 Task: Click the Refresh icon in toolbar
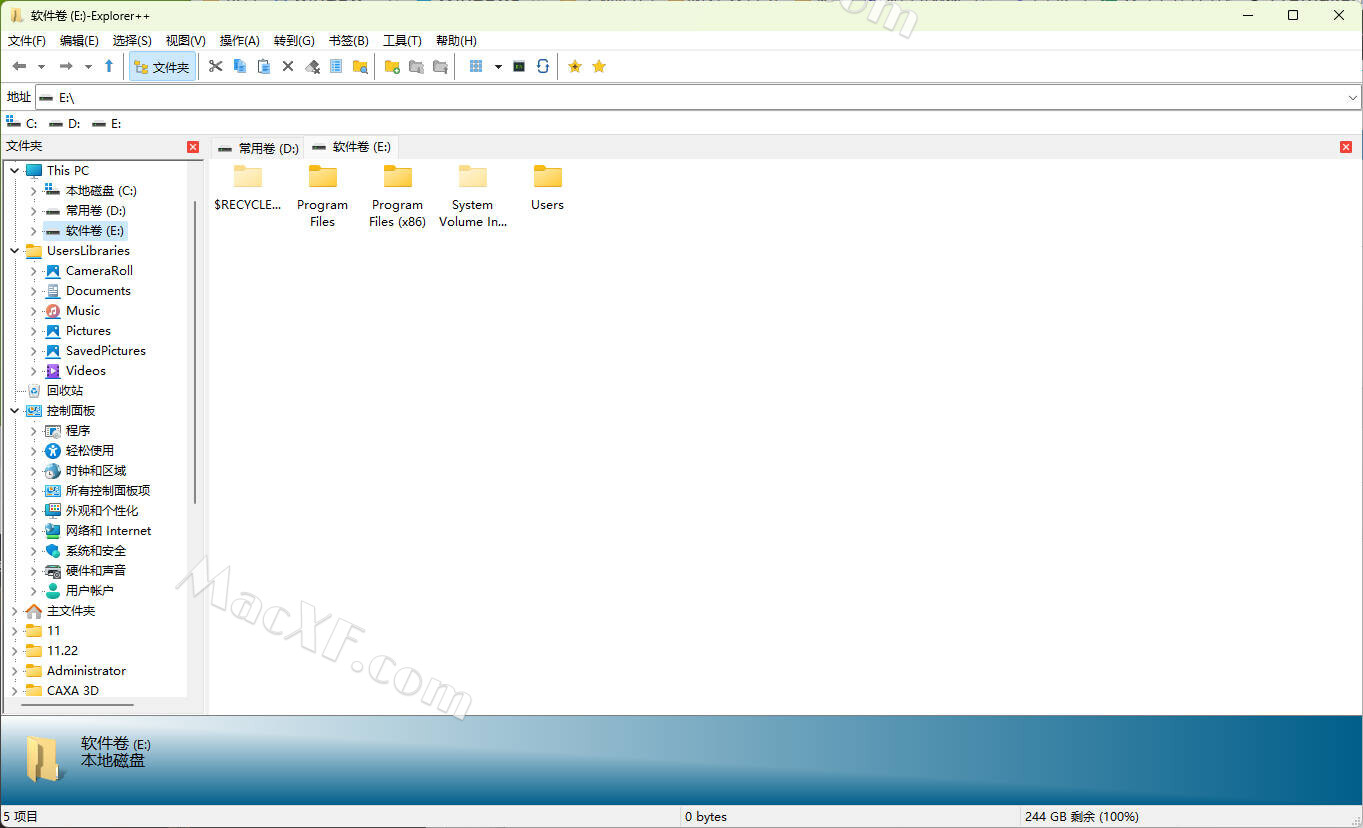(543, 66)
